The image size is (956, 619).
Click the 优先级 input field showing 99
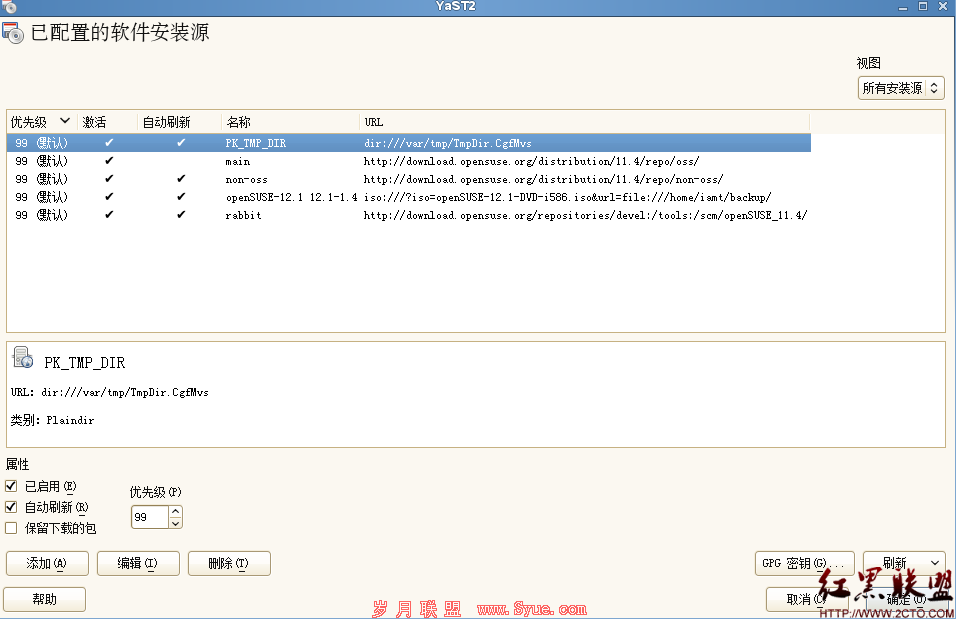point(150,517)
